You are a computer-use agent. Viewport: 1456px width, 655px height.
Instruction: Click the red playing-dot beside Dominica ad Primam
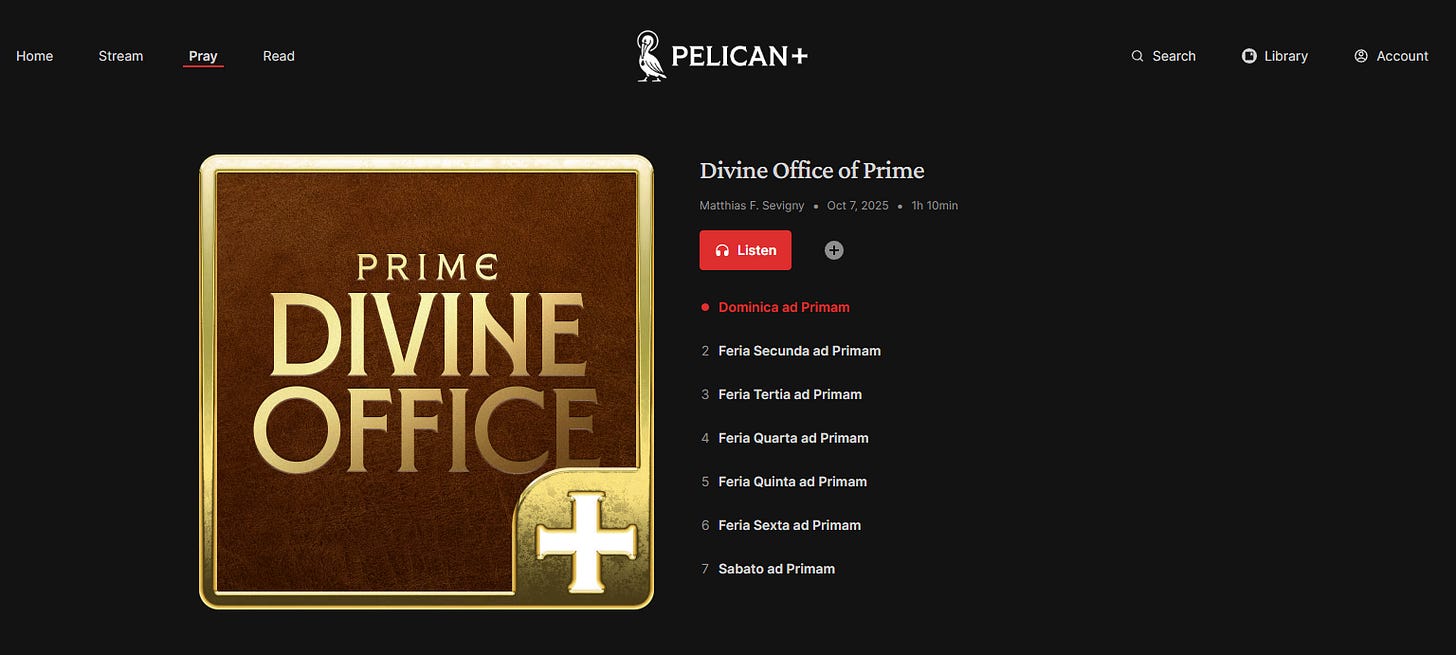[x=705, y=307]
